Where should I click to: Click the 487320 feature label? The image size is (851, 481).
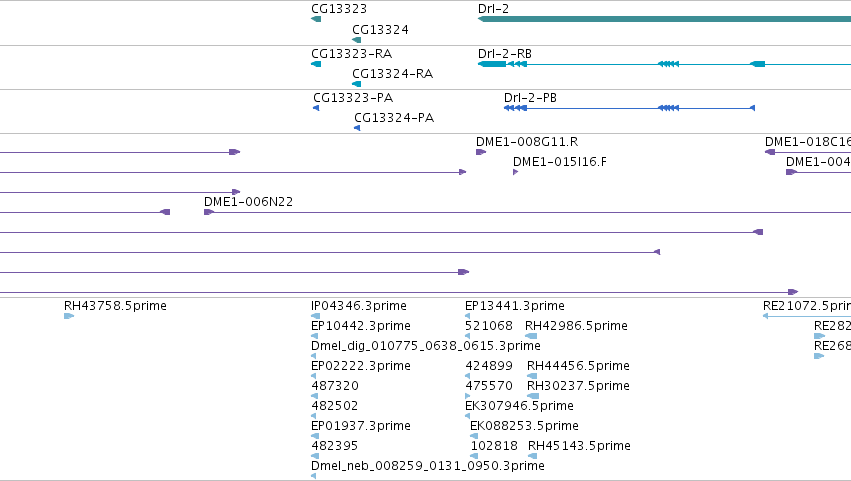(335, 386)
